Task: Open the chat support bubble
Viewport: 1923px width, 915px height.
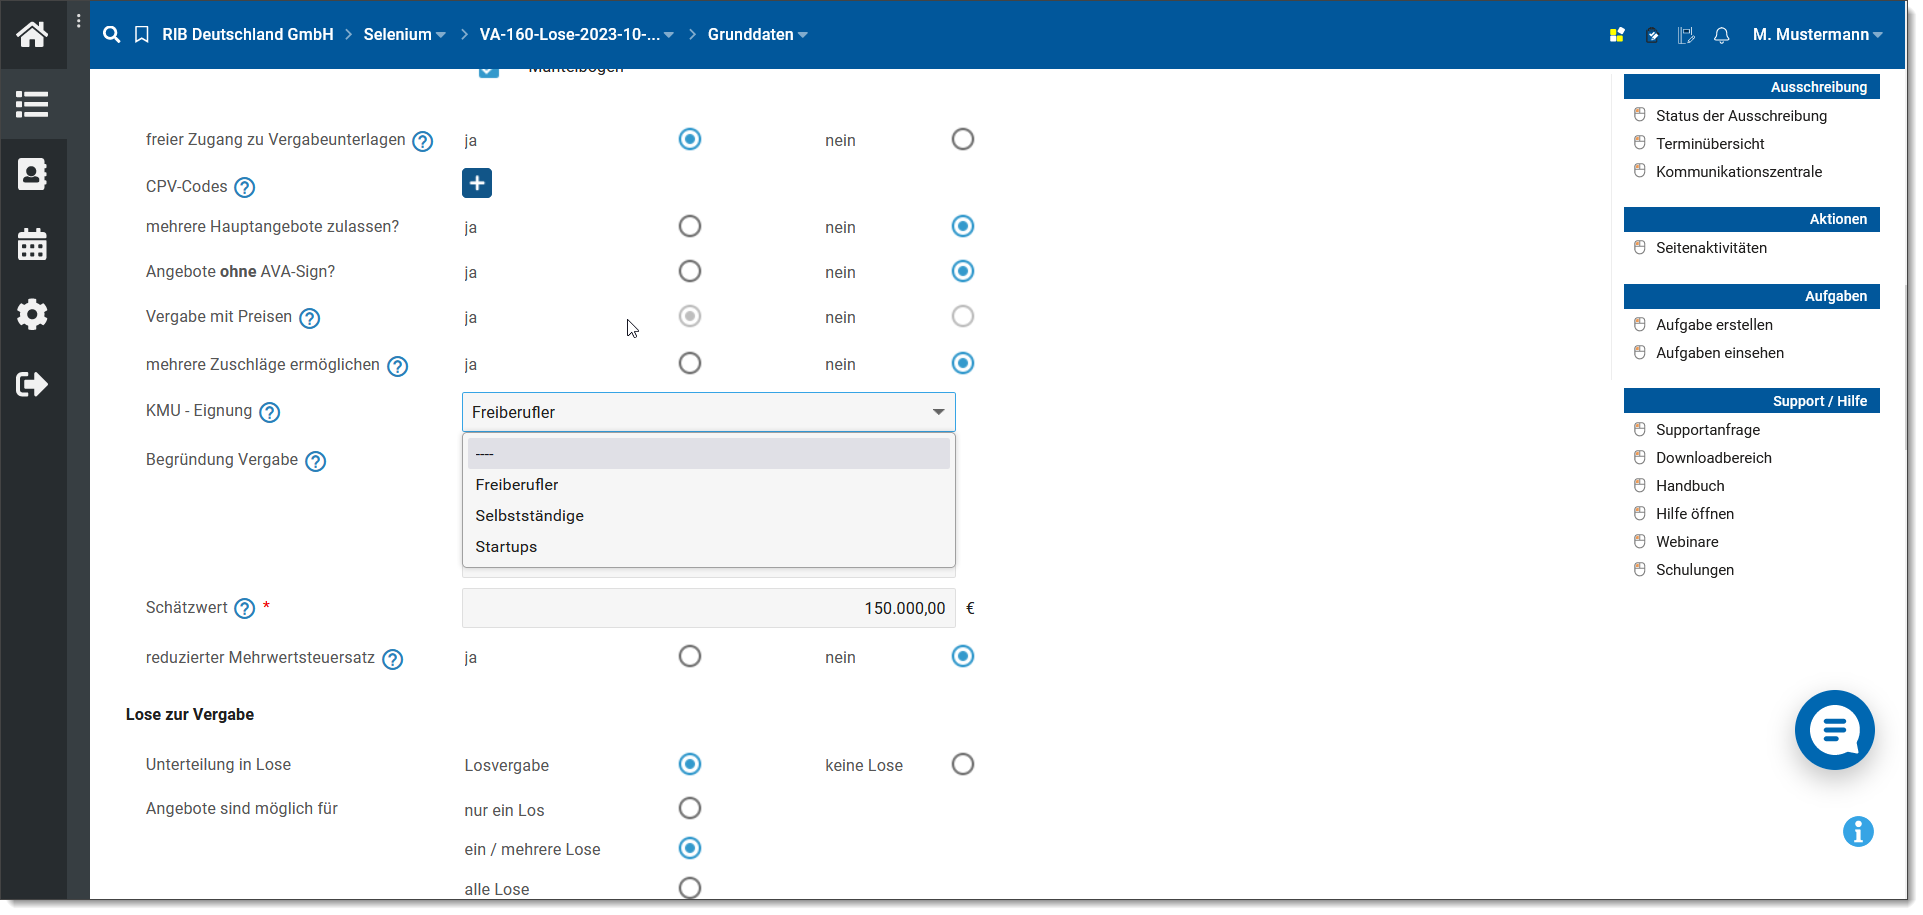Action: (1834, 730)
